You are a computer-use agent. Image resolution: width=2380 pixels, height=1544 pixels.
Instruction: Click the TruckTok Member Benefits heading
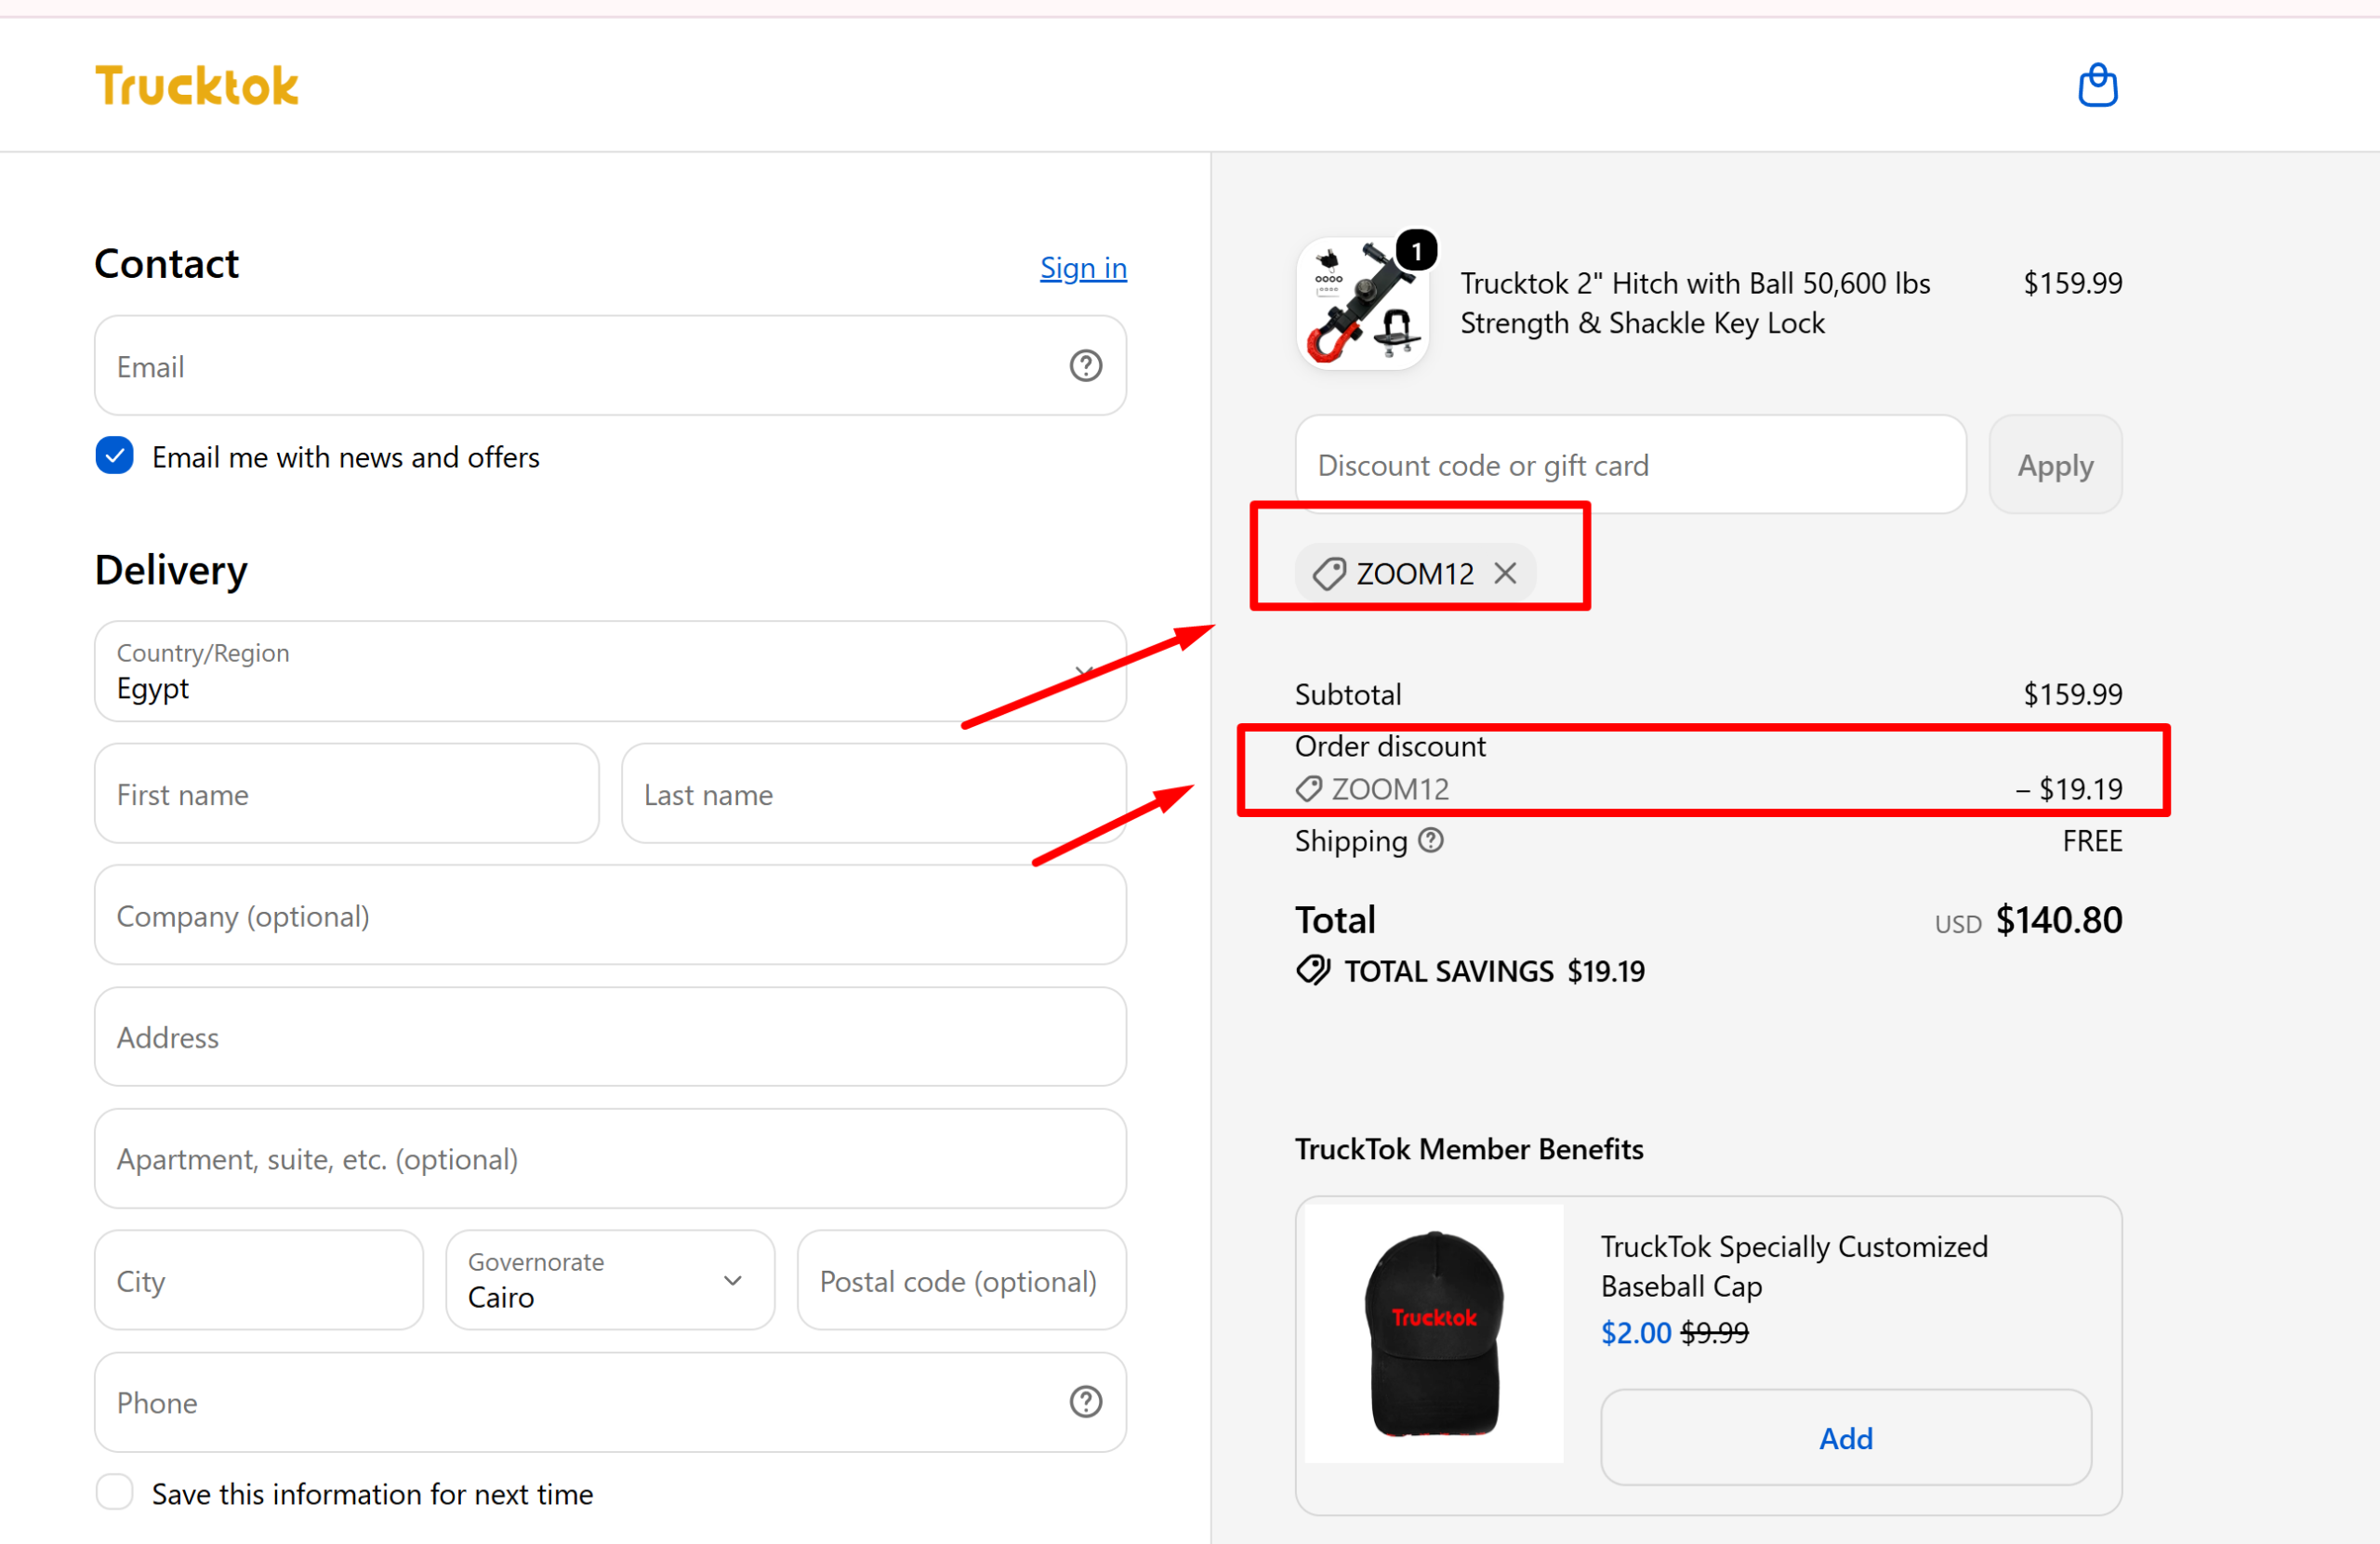tap(1469, 1149)
